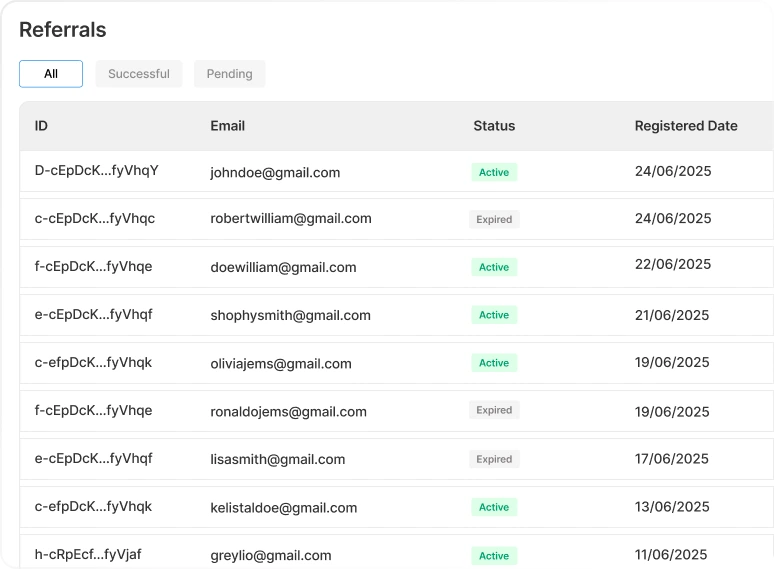Viewport: 774px width, 569px height.
Task: Click registered date in robertwilliam@gmail.com row
Action: [x=673, y=219]
